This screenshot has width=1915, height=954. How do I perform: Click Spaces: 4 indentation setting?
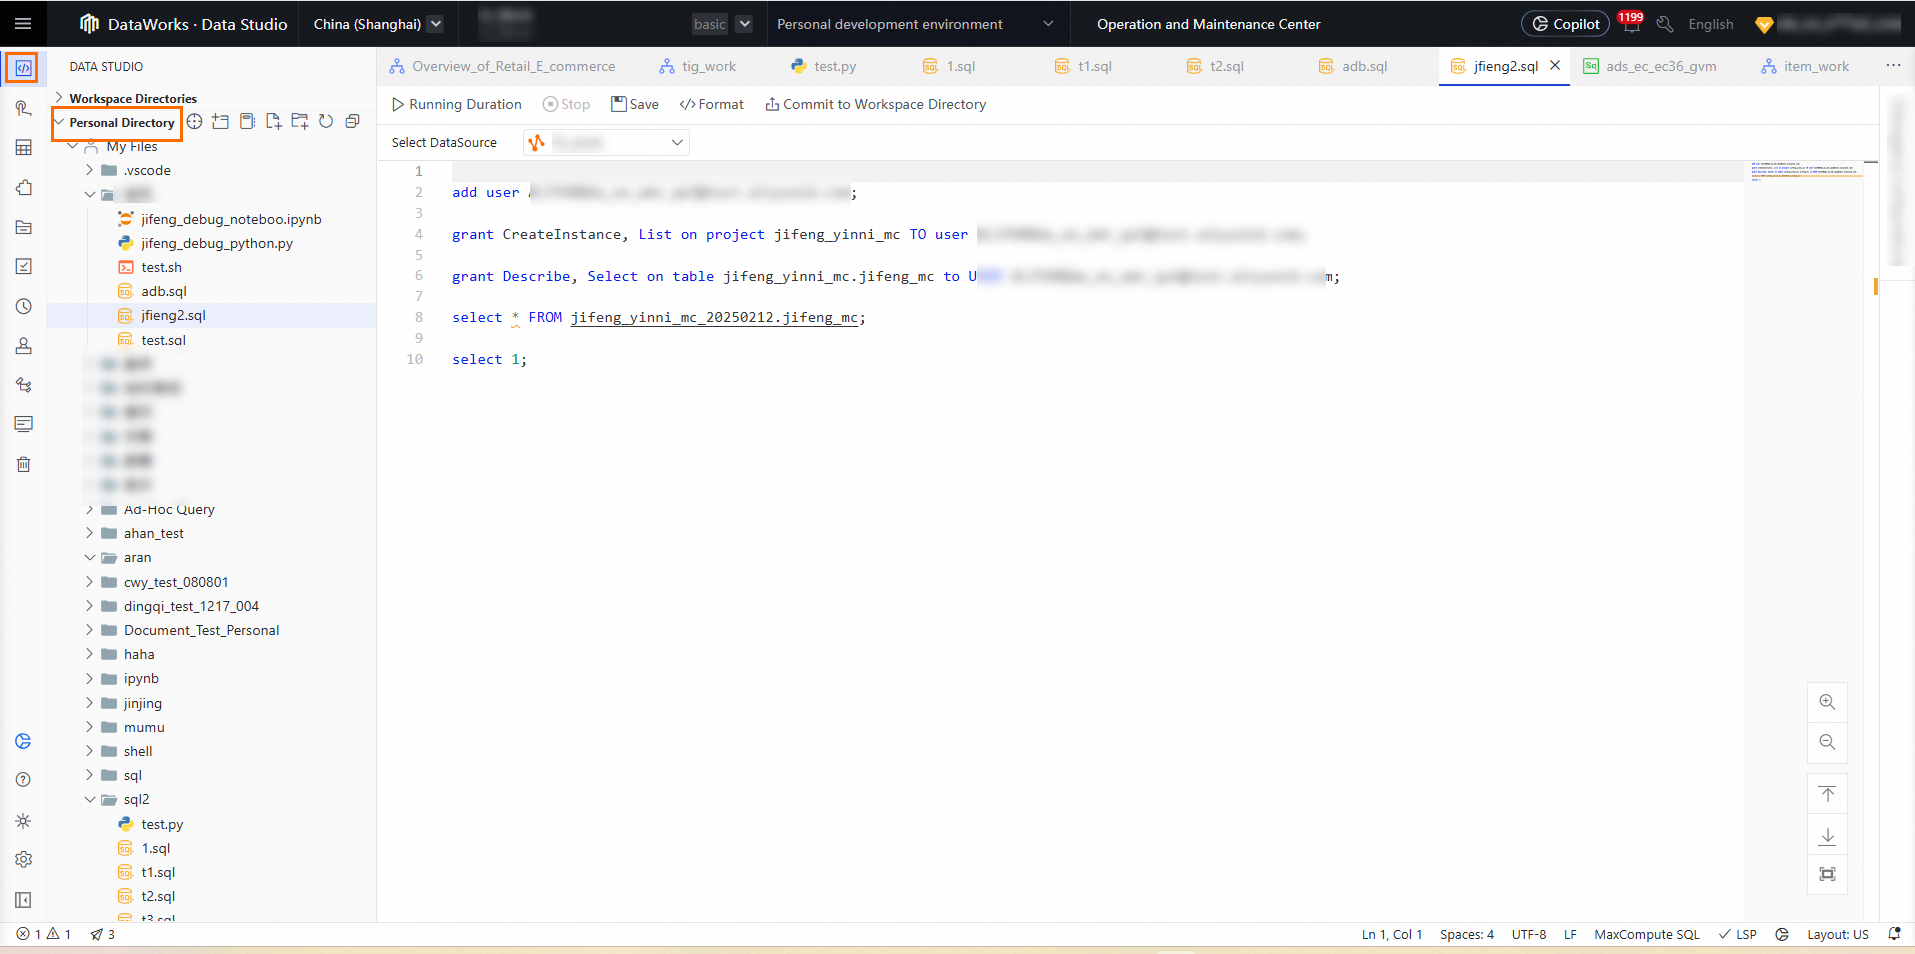click(1467, 934)
